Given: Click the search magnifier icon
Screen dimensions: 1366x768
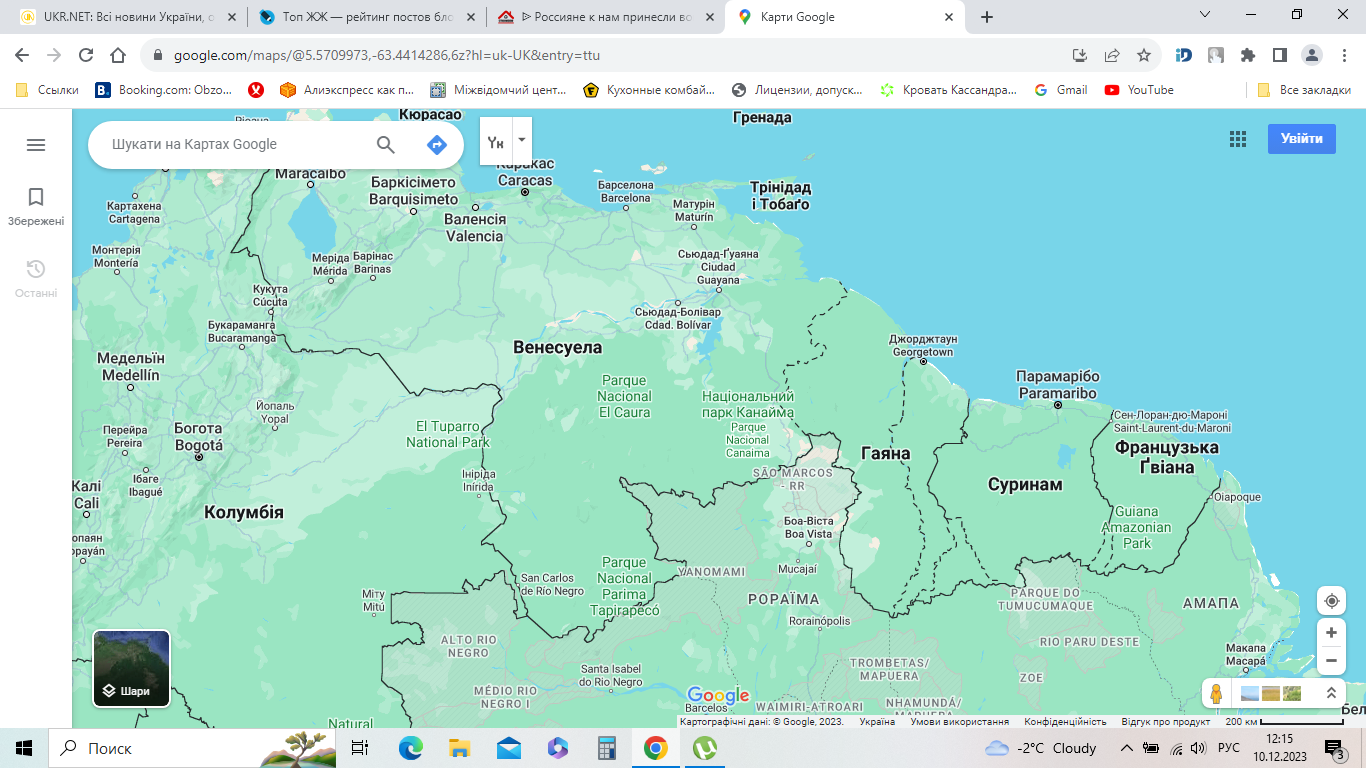Looking at the screenshot, I should point(386,145).
